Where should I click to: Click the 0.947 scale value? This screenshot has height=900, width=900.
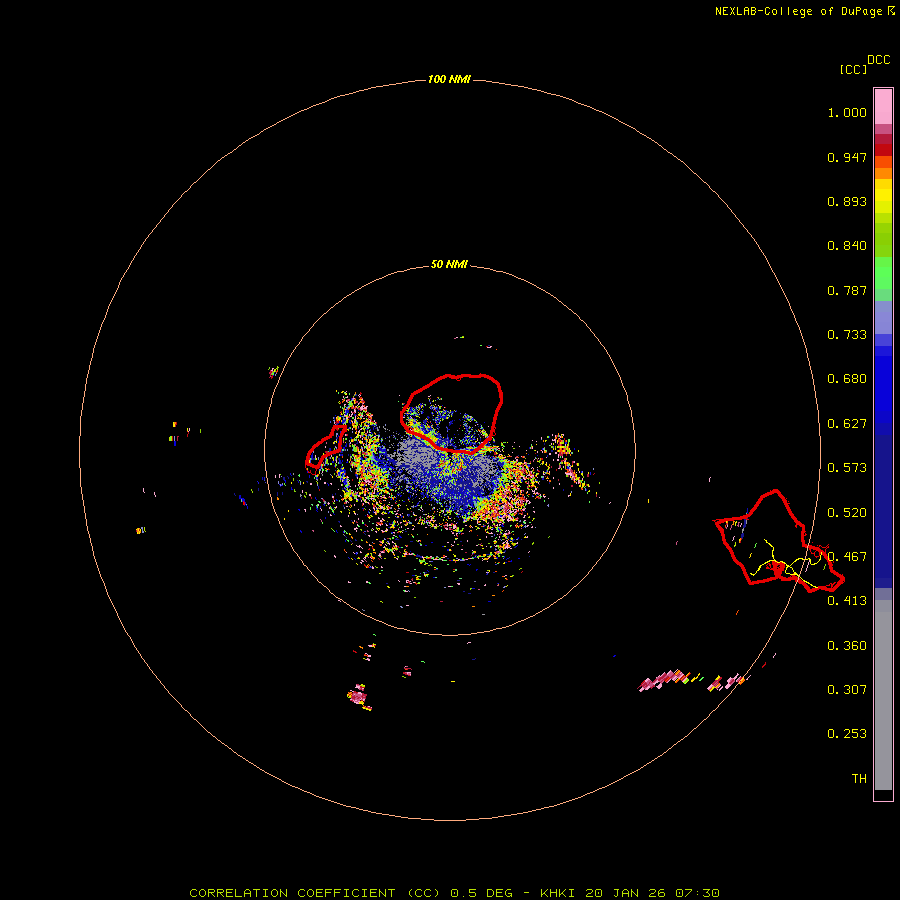click(x=847, y=157)
